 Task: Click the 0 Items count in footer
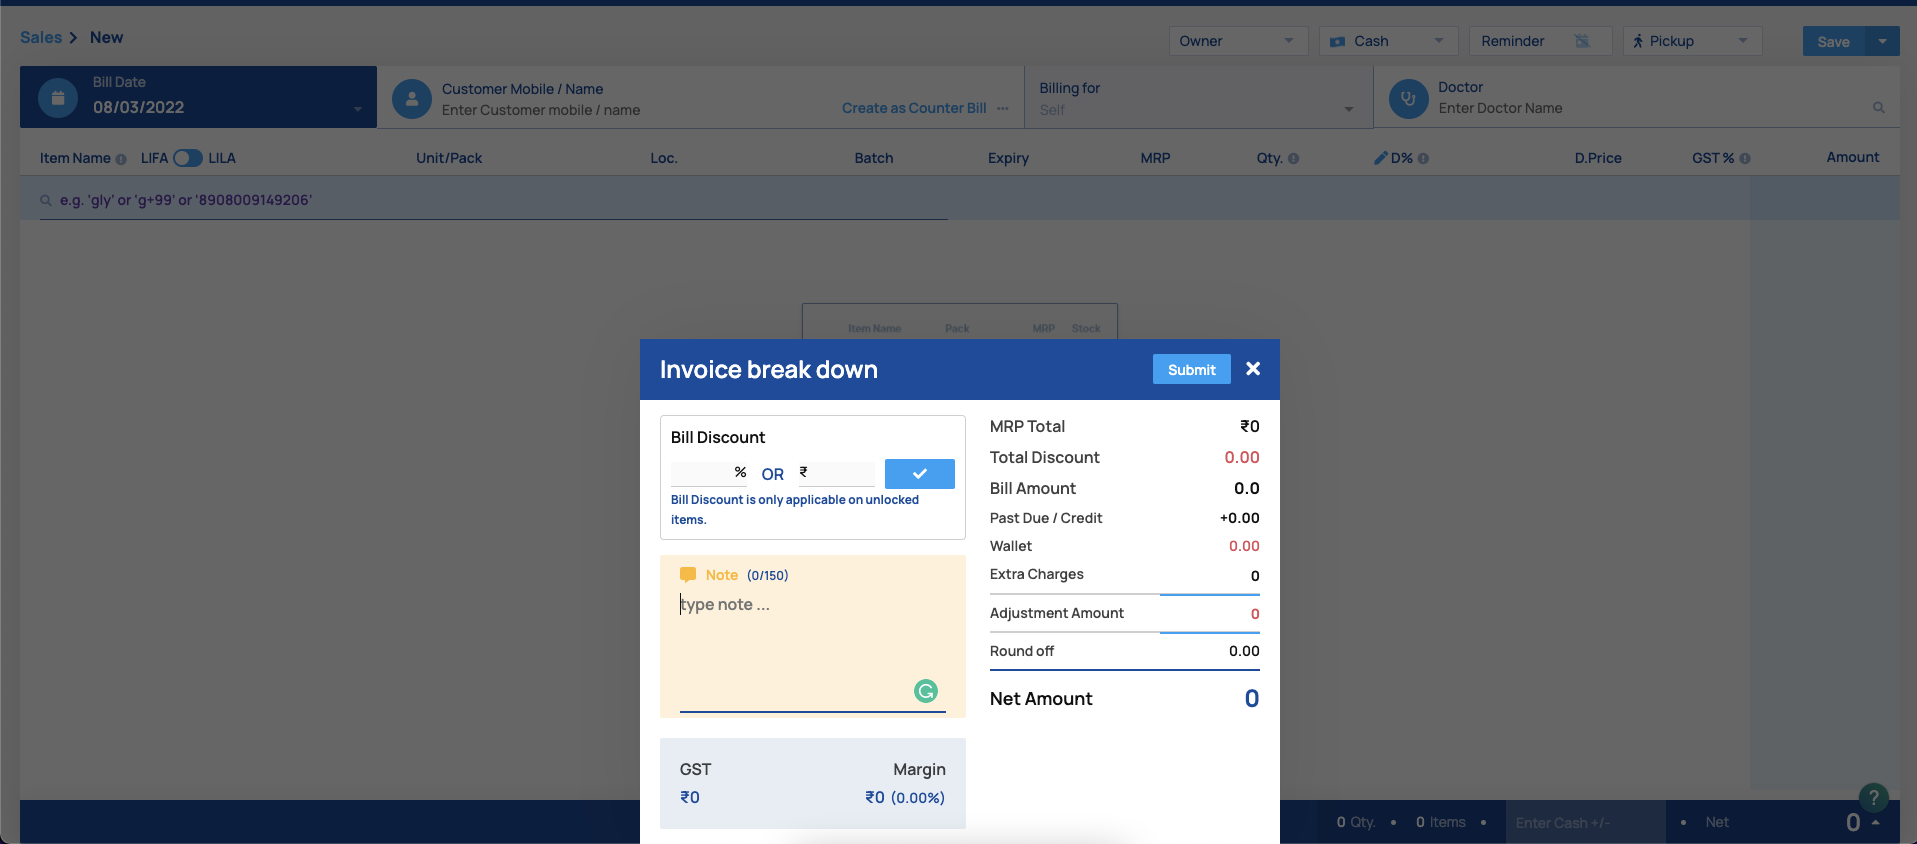pyautogui.click(x=1441, y=822)
